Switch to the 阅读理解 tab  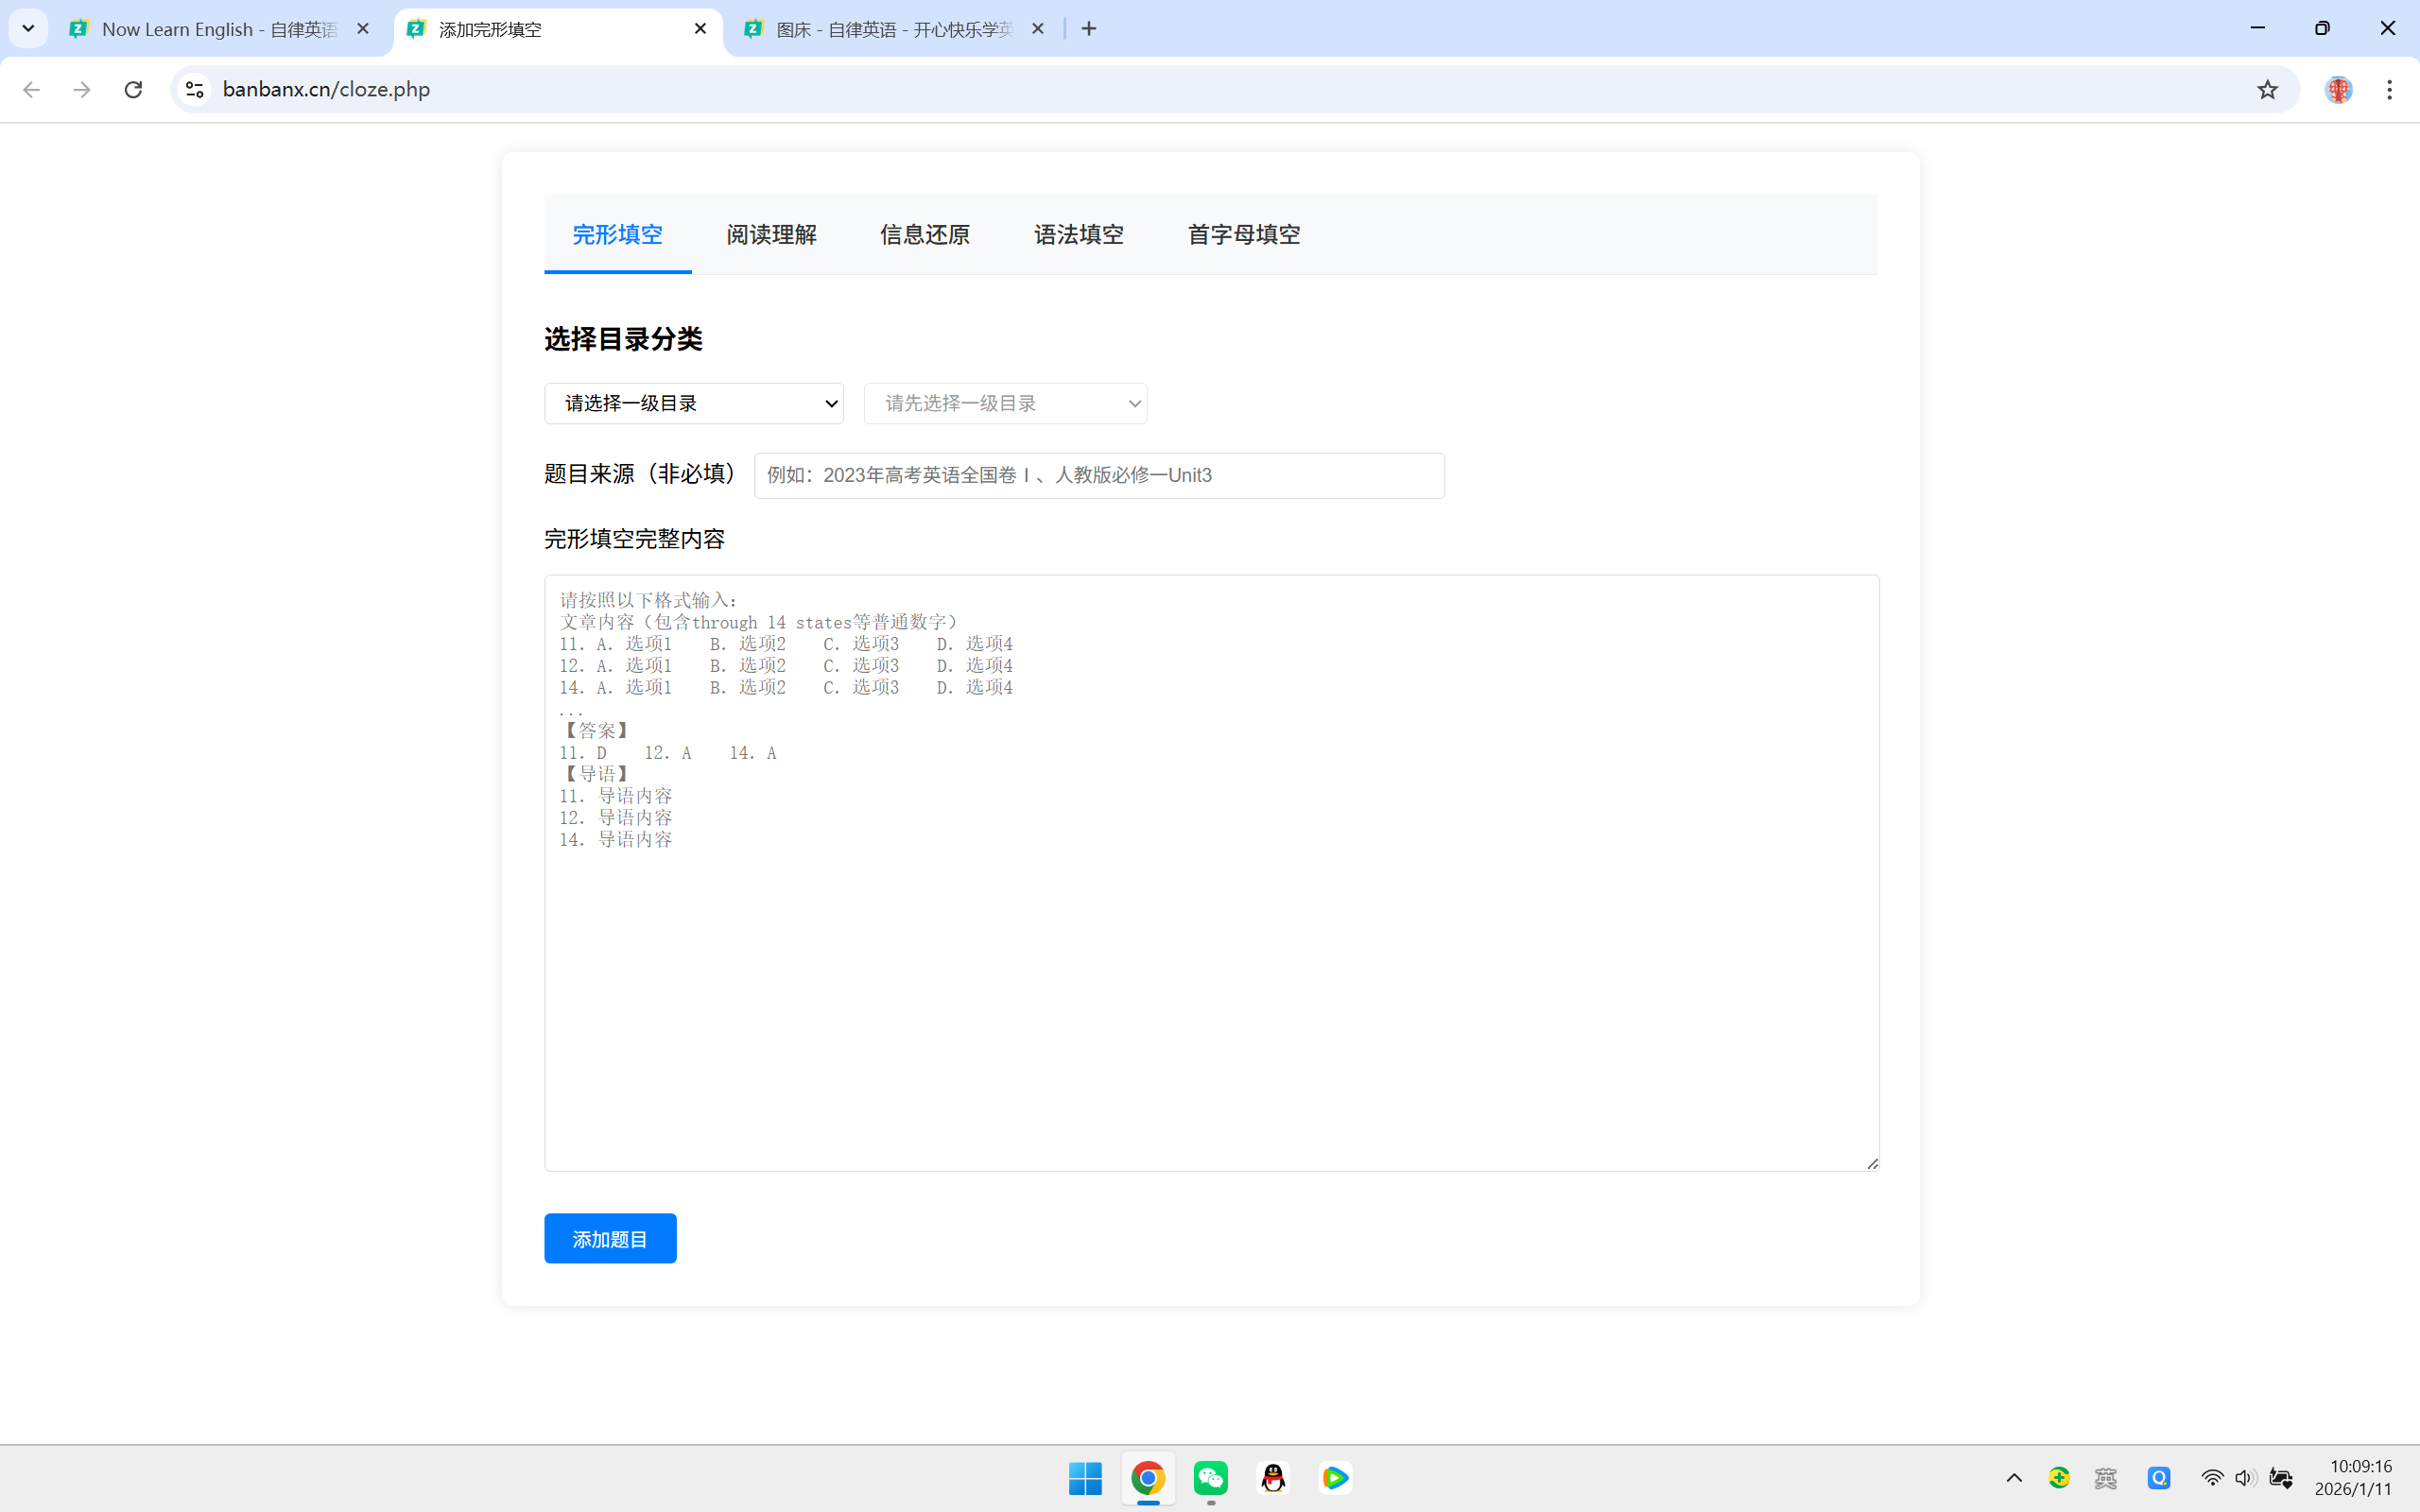771,235
